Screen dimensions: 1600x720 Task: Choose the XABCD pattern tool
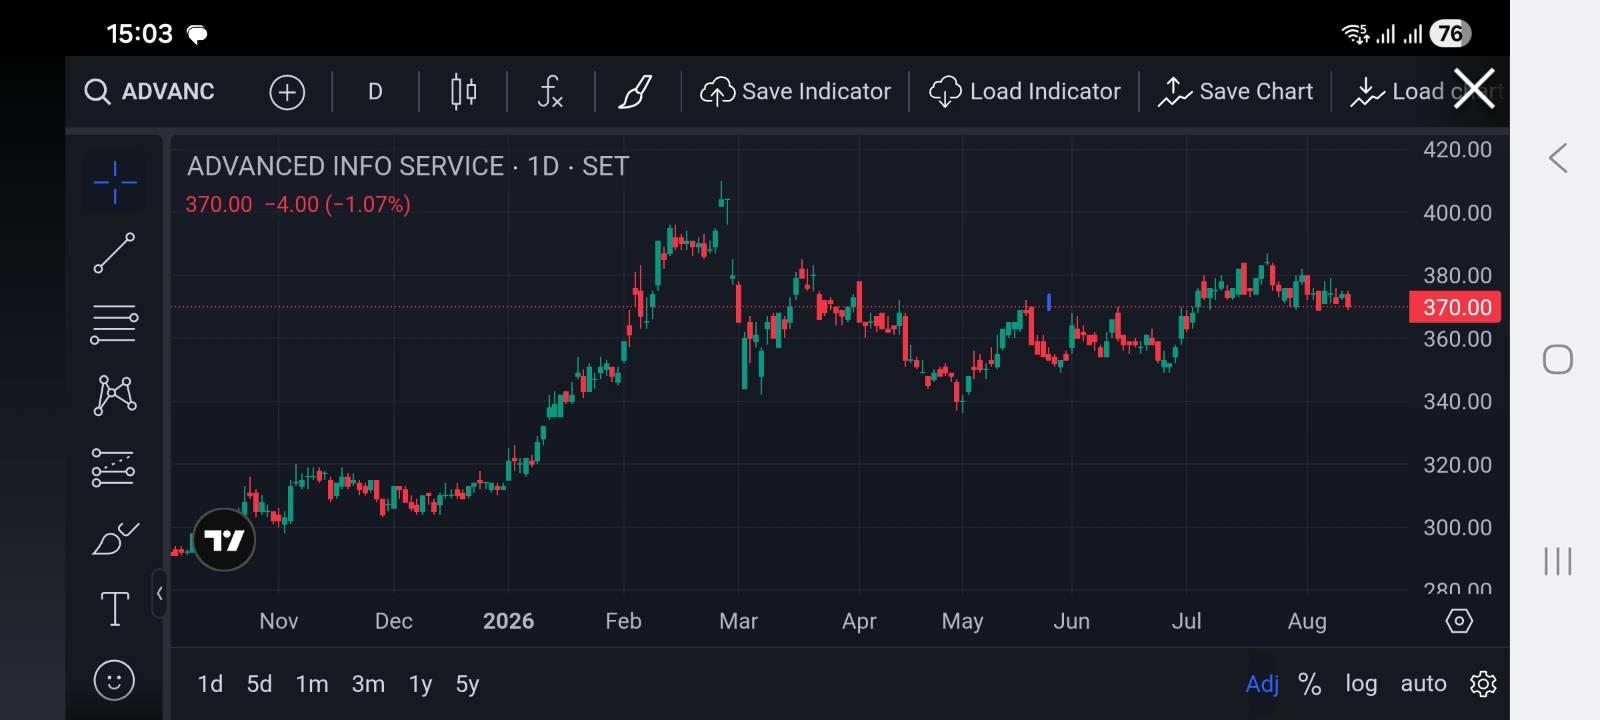point(115,395)
